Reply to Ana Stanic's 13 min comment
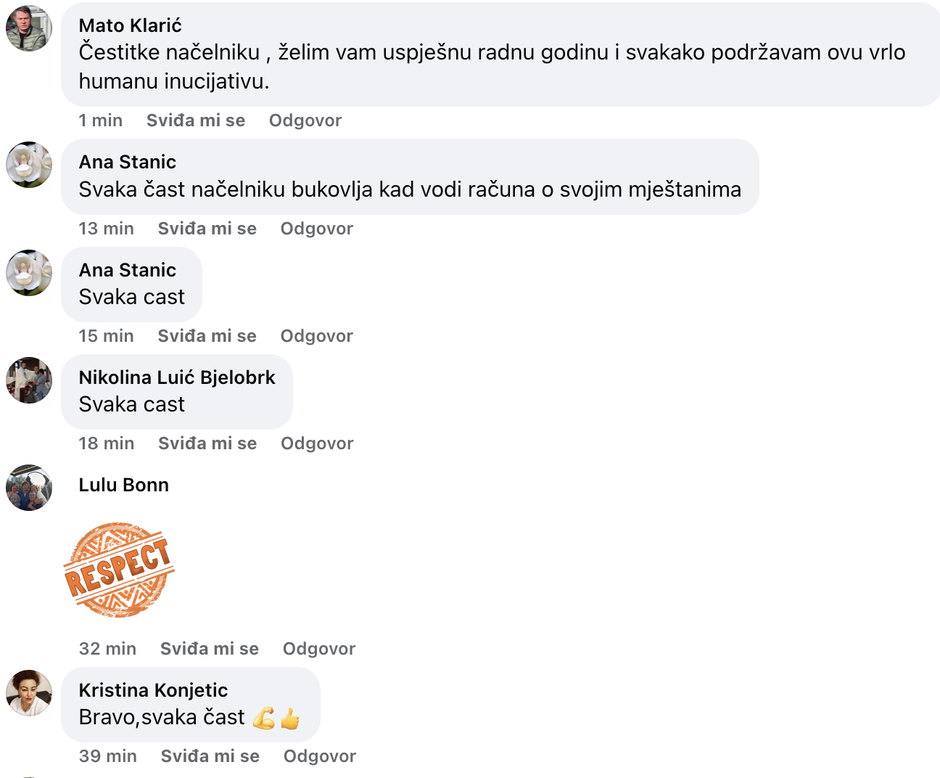The width and height of the screenshot is (940, 778). pyautogui.click(x=316, y=228)
